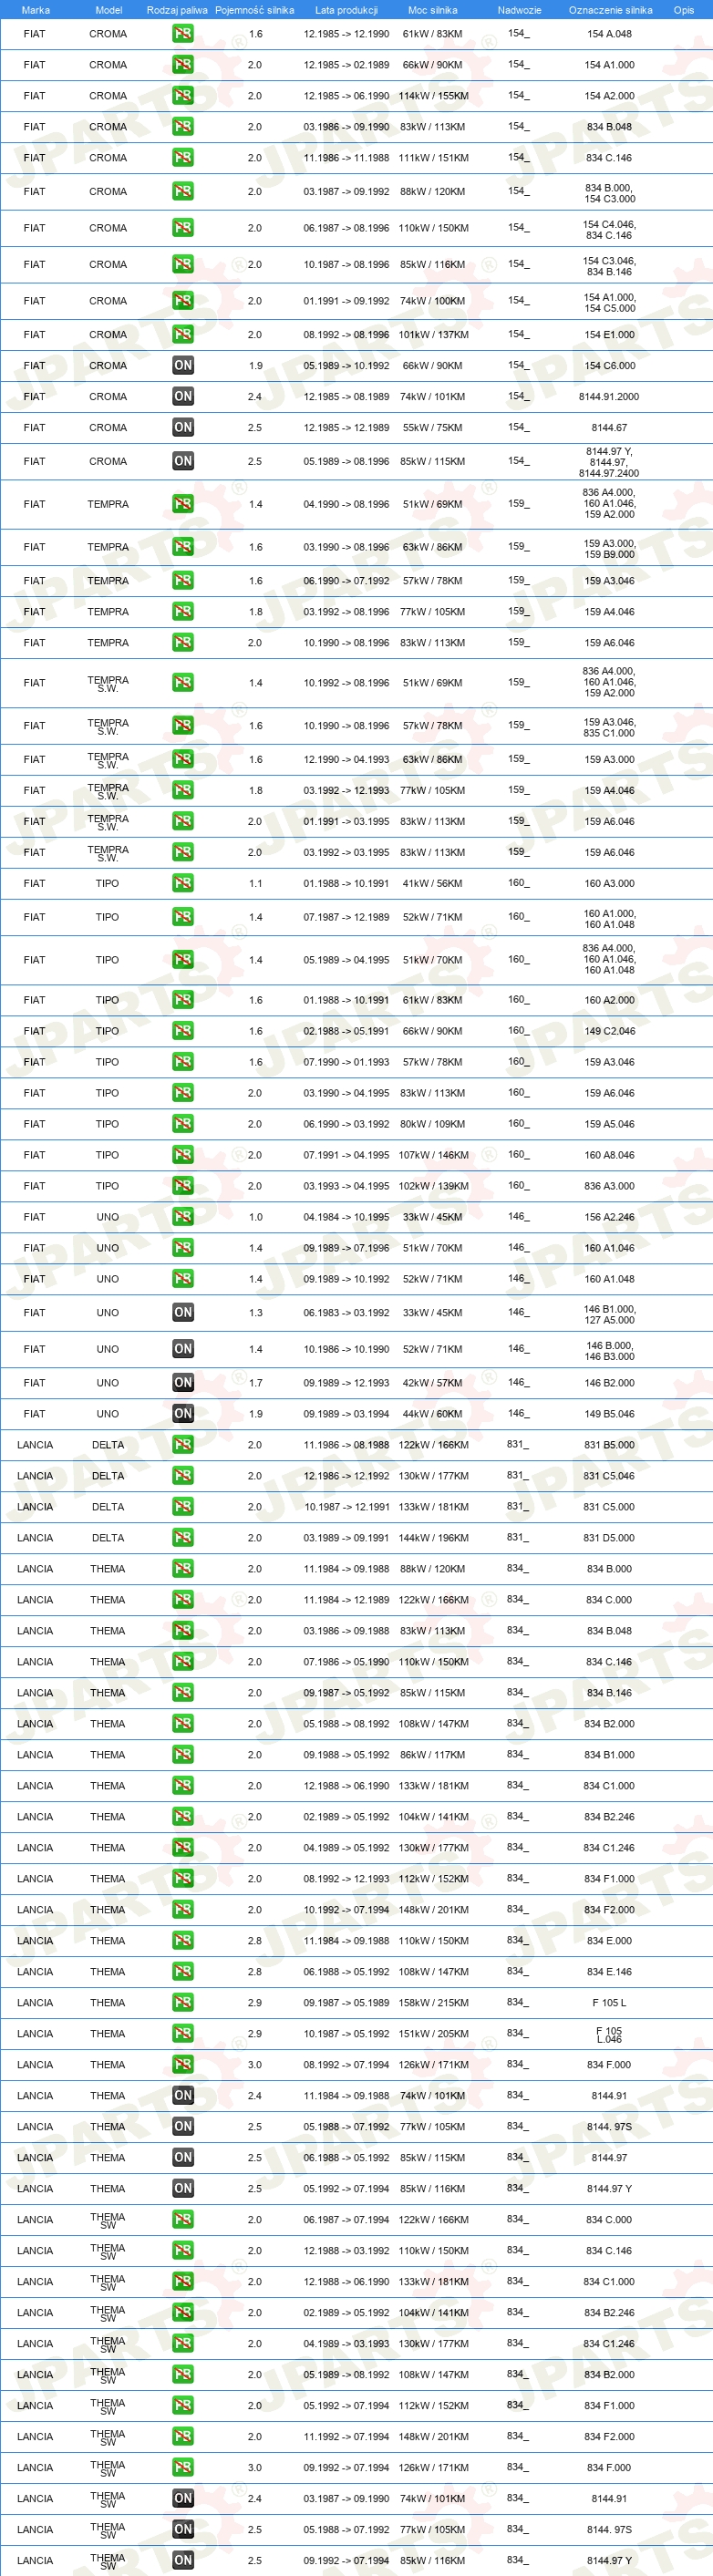Click the Opis column header
The height and width of the screenshot is (2576, 713).
[684, 10]
